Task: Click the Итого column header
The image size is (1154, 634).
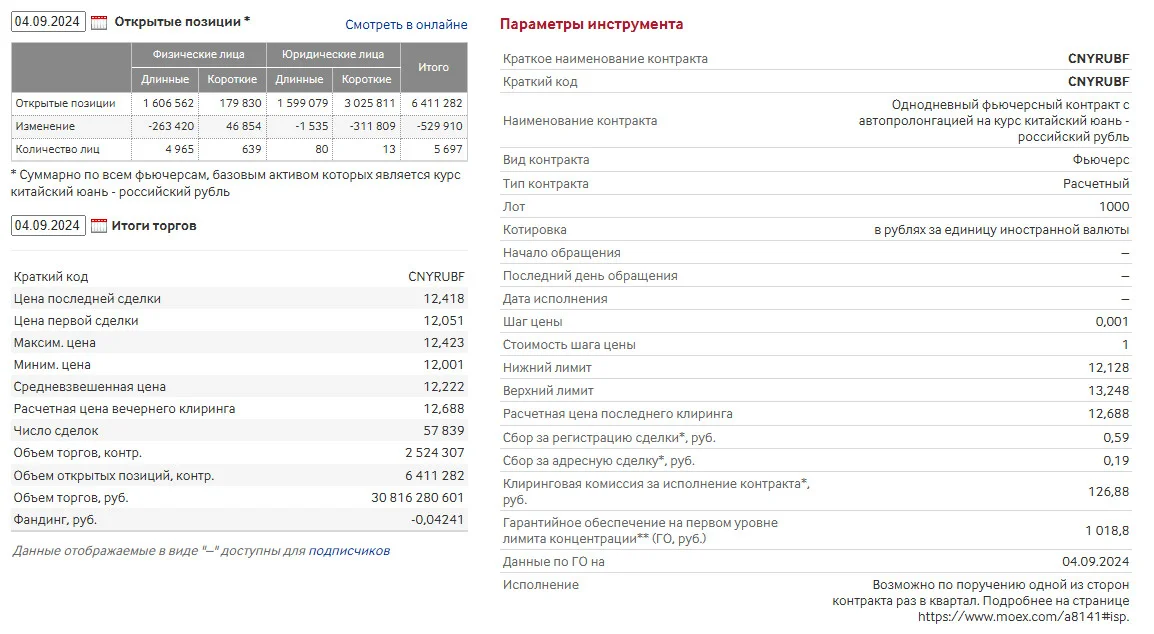Action: (x=433, y=67)
